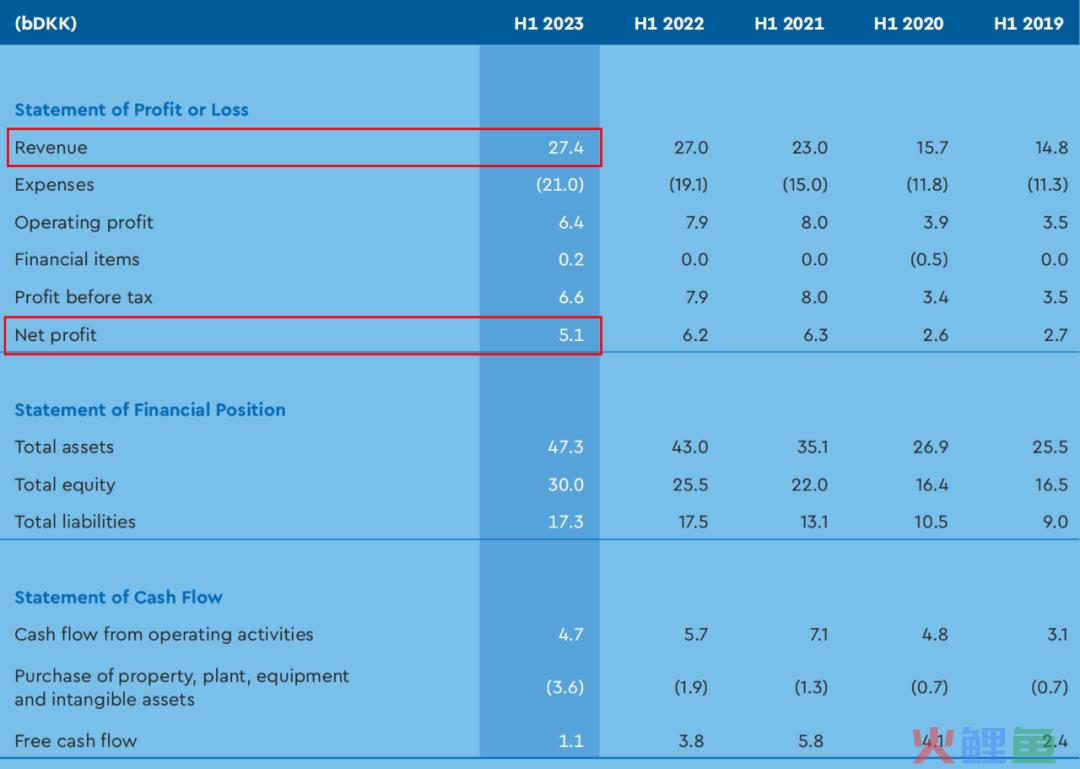This screenshot has width=1080, height=769.
Task: Select H1 2020 Operating profit value 3.9
Action: tap(935, 223)
